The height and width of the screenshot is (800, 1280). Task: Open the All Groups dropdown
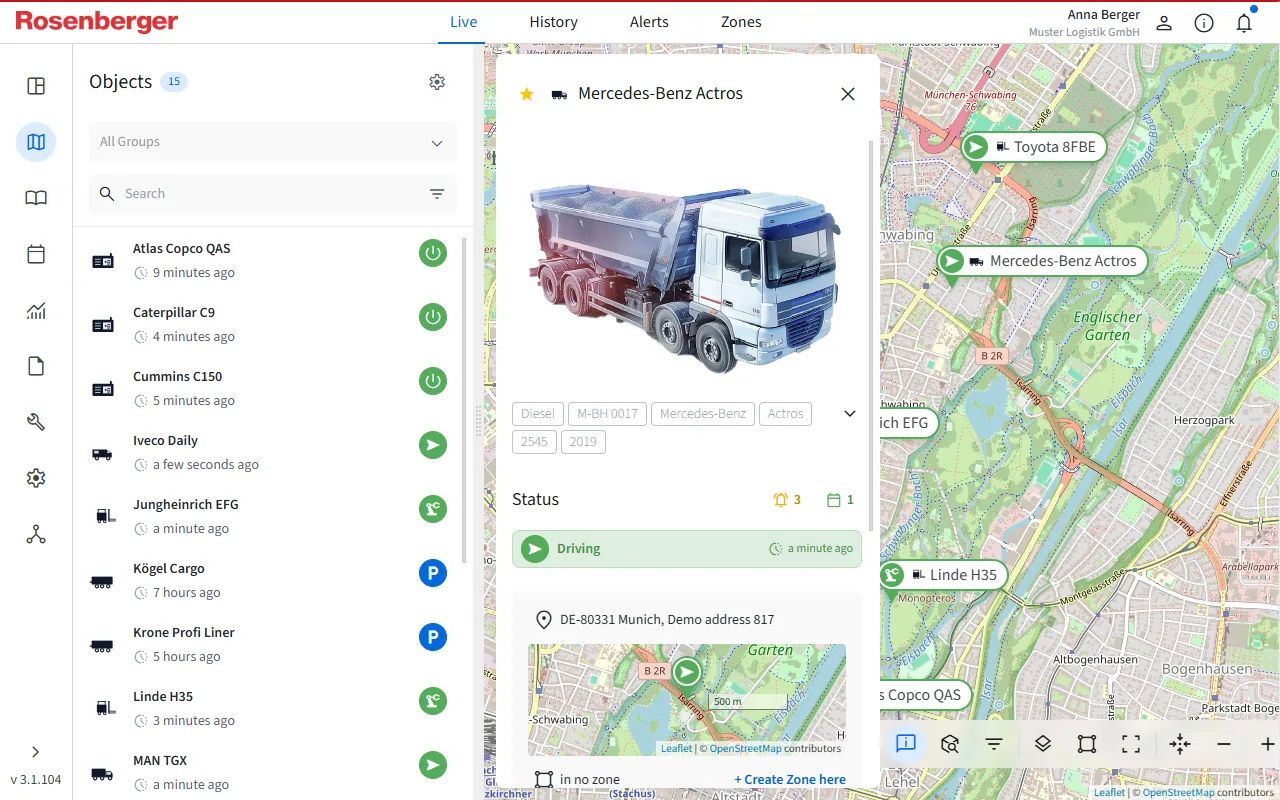pos(273,142)
